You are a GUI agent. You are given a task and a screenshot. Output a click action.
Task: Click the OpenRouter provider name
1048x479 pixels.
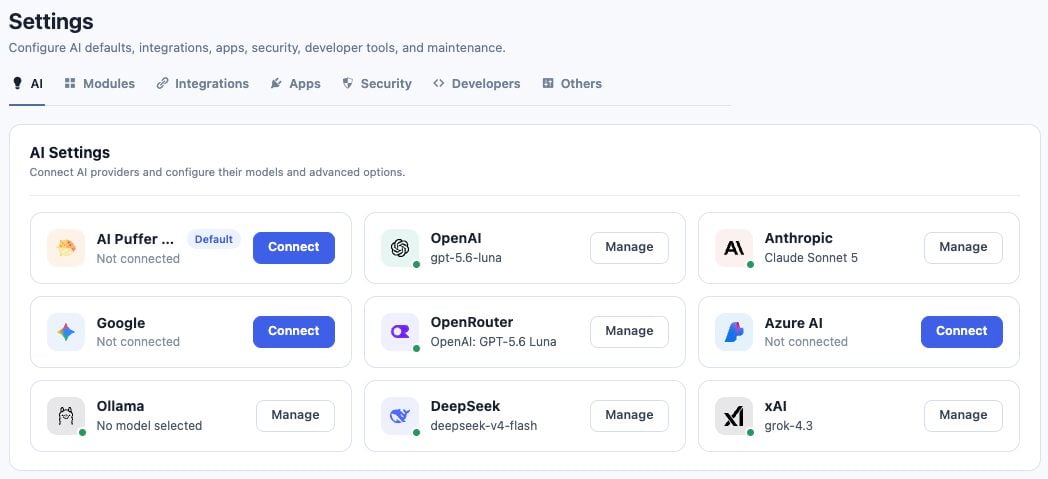tap(472, 323)
